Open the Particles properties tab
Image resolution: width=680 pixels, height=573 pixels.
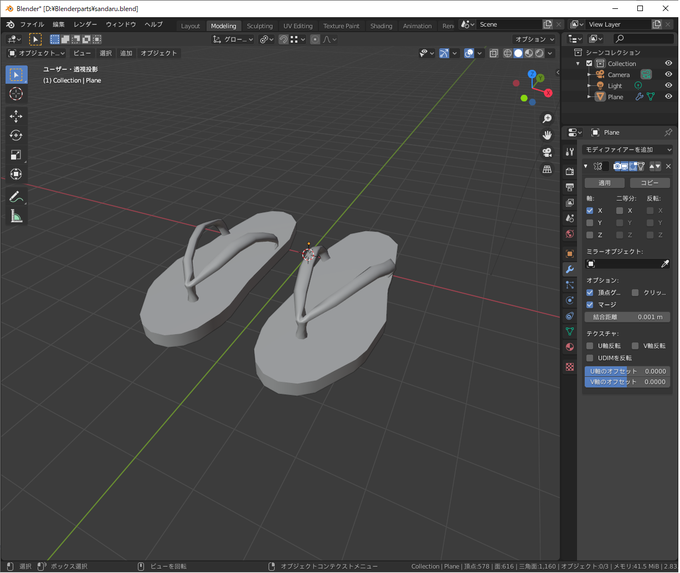(570, 285)
